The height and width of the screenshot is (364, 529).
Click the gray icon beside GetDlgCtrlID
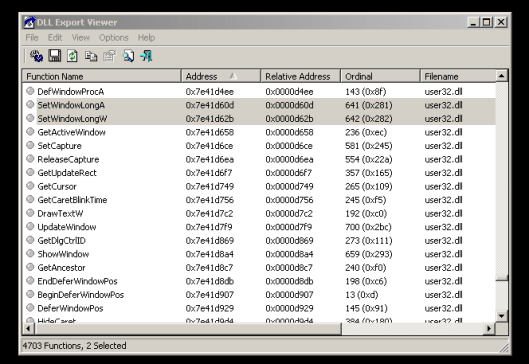point(30,240)
